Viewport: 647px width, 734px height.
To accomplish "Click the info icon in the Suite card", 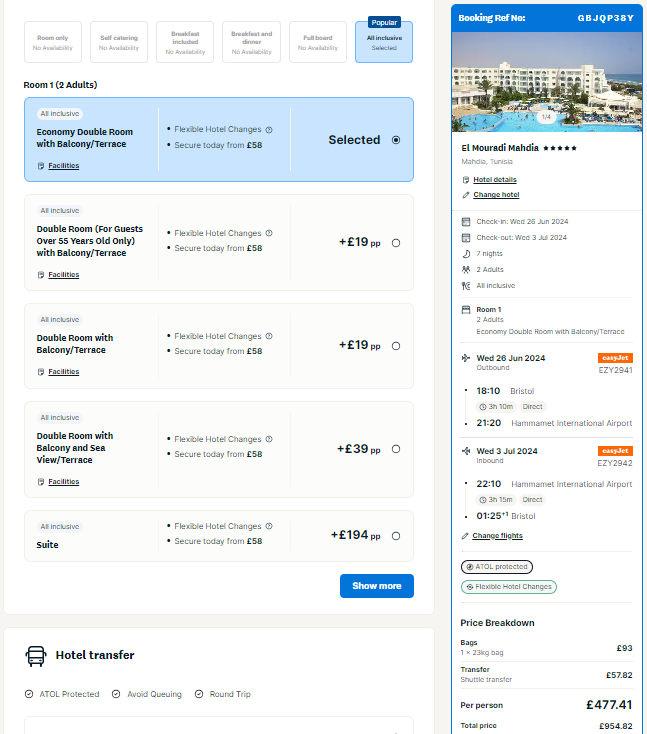I will click(269, 526).
